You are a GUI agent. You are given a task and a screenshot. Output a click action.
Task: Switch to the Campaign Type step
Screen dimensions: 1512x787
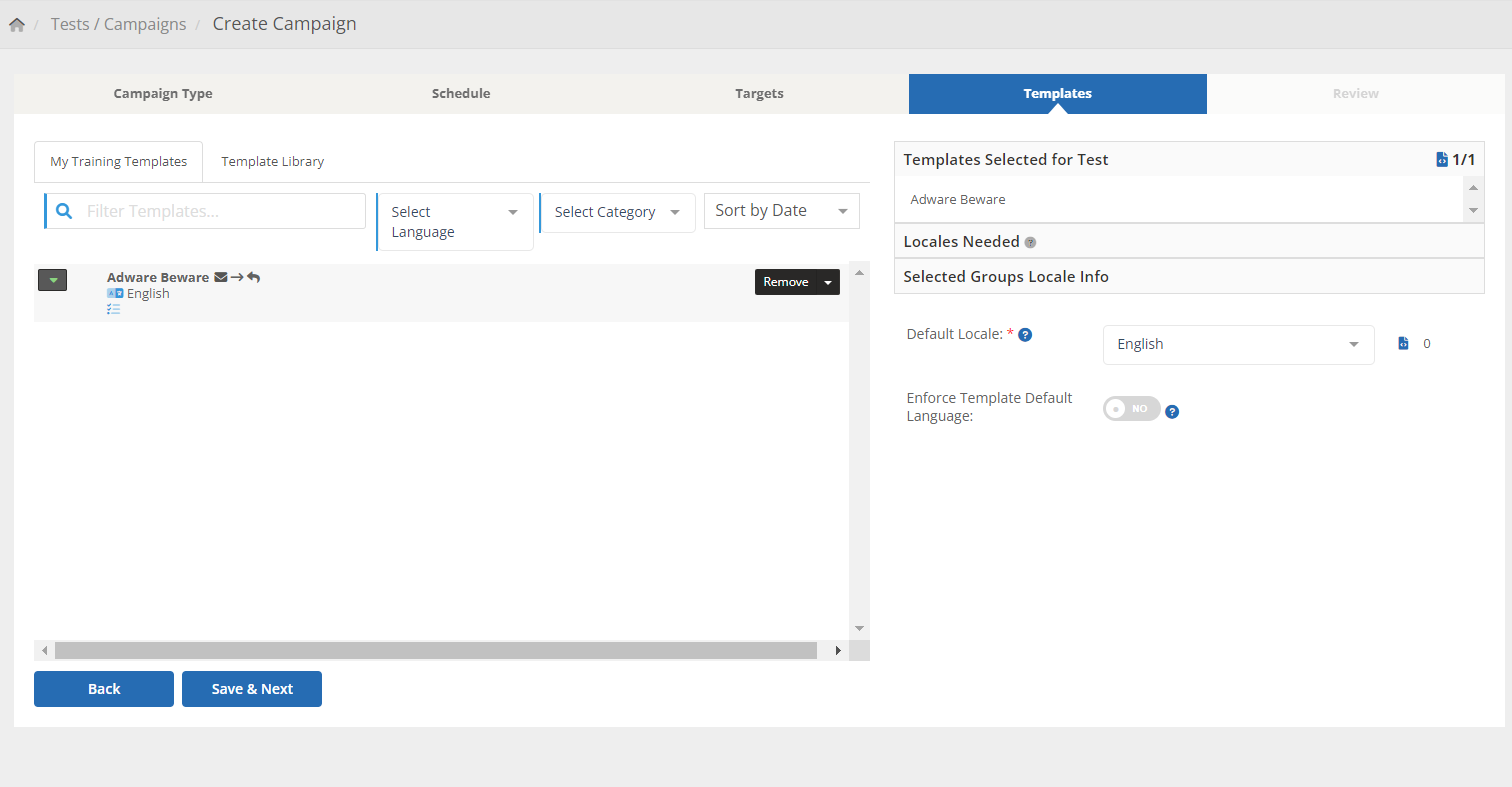click(x=163, y=94)
